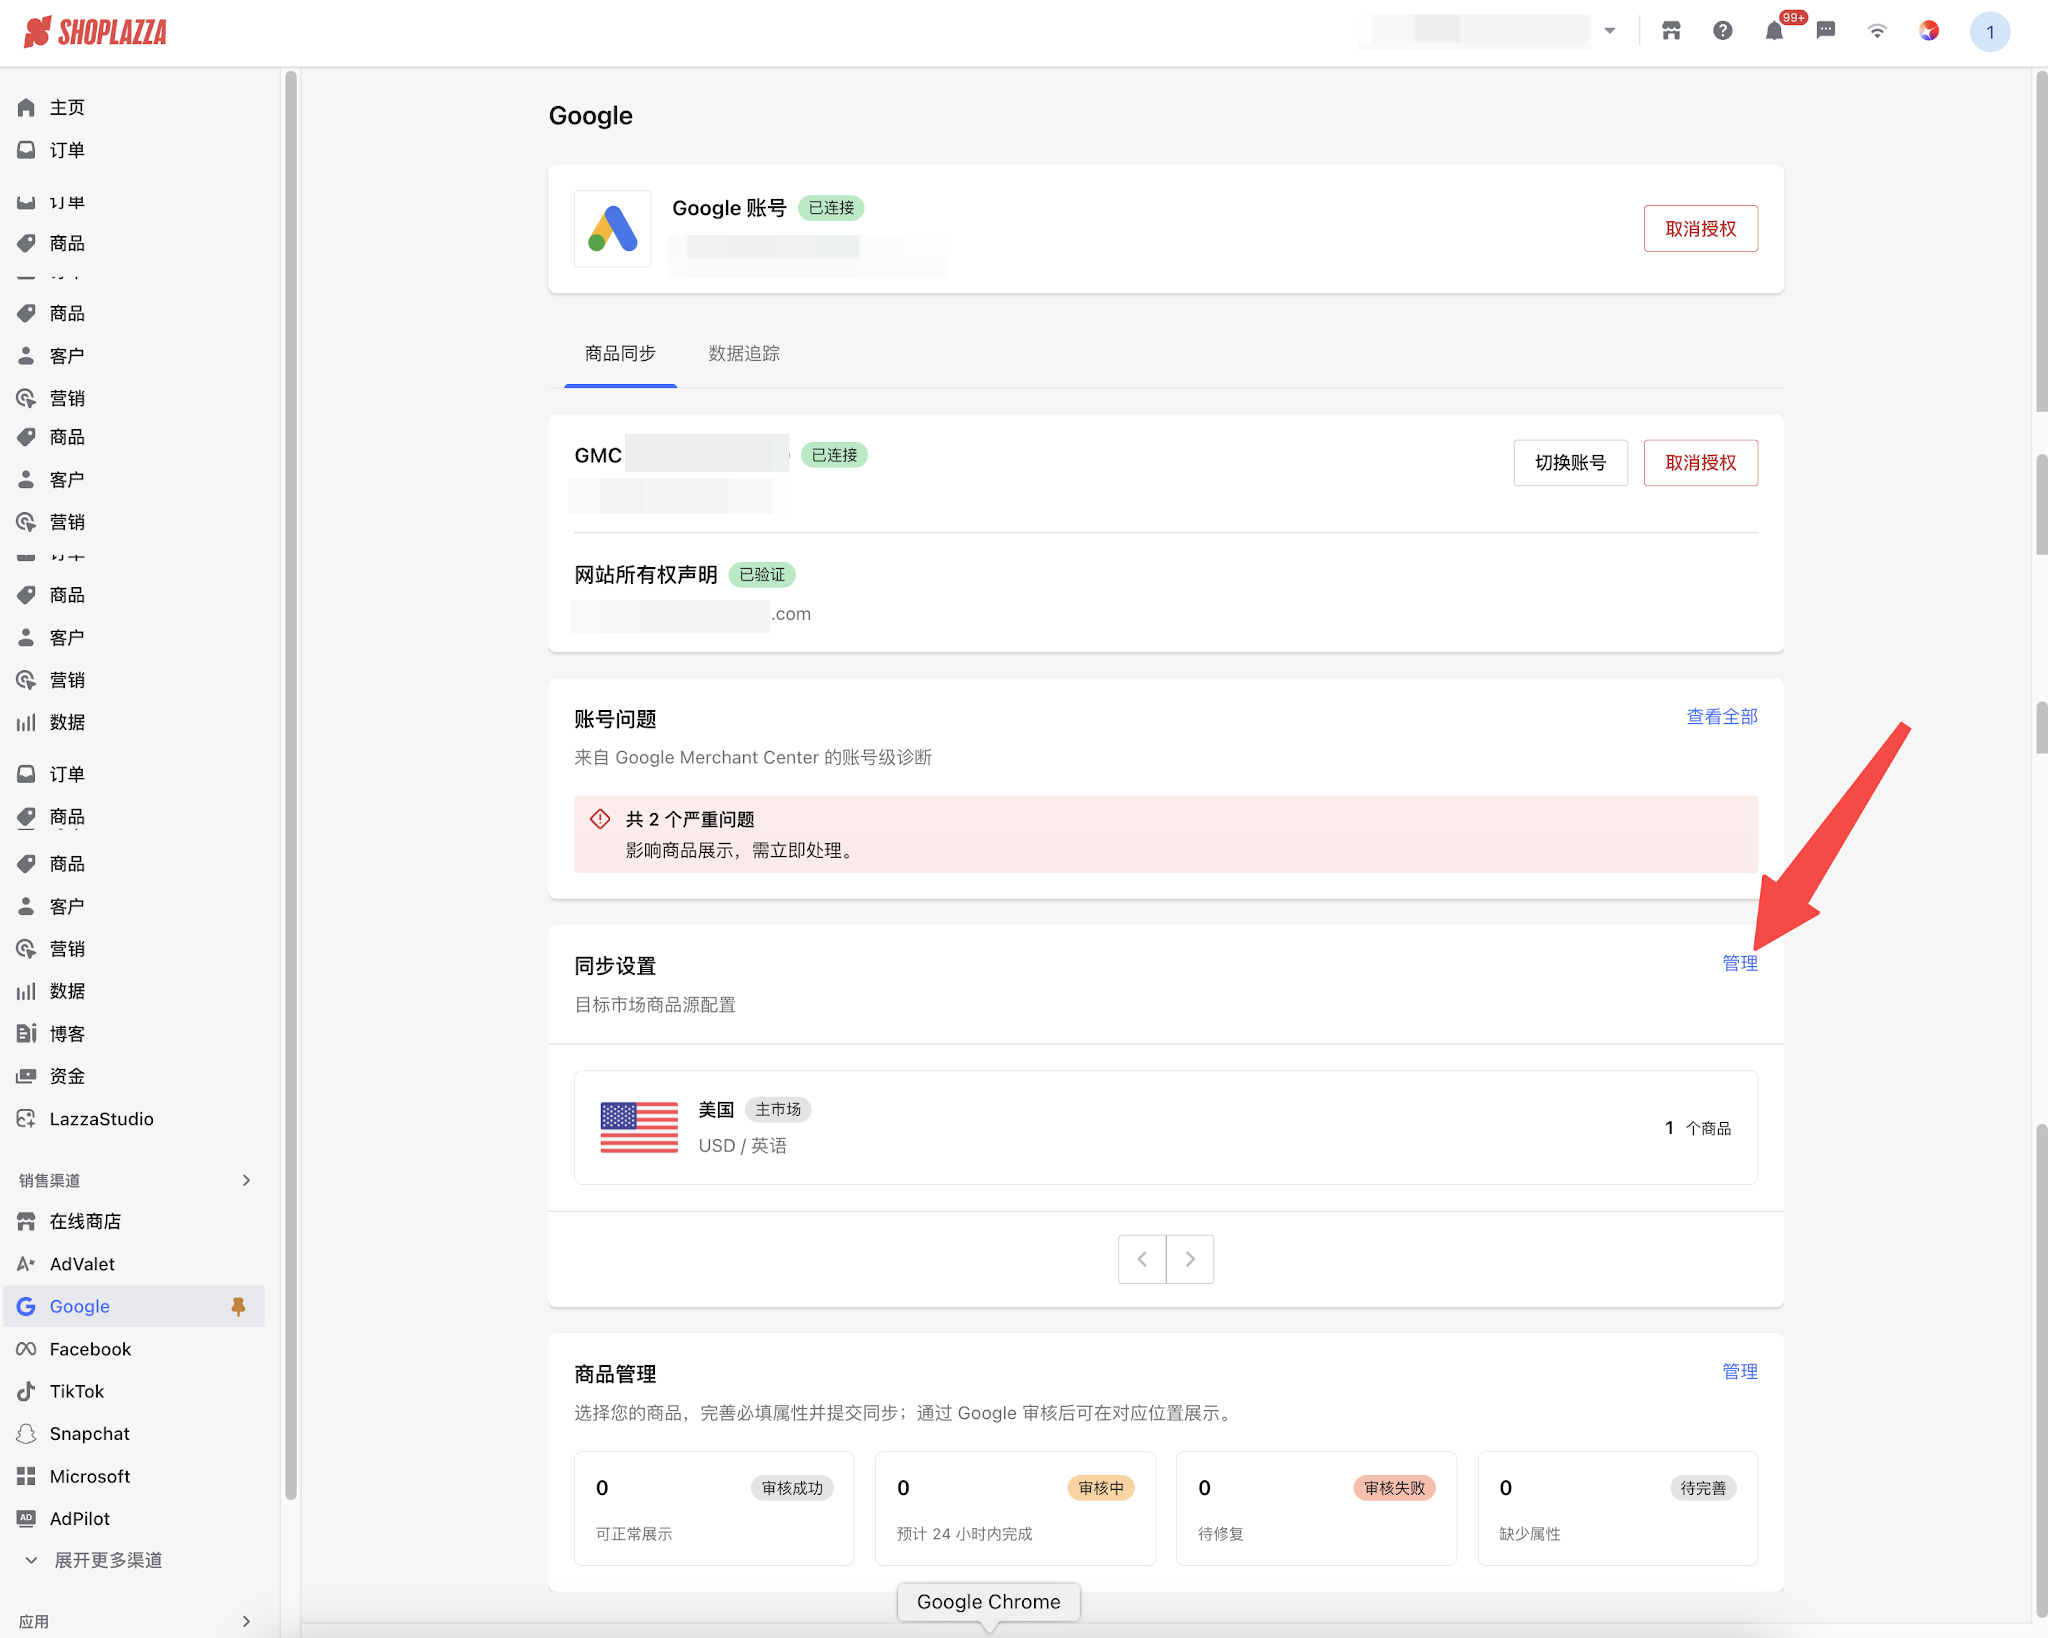The height and width of the screenshot is (1638, 2048).
Task: Click 取消授权 for GMC
Action: [1700, 463]
